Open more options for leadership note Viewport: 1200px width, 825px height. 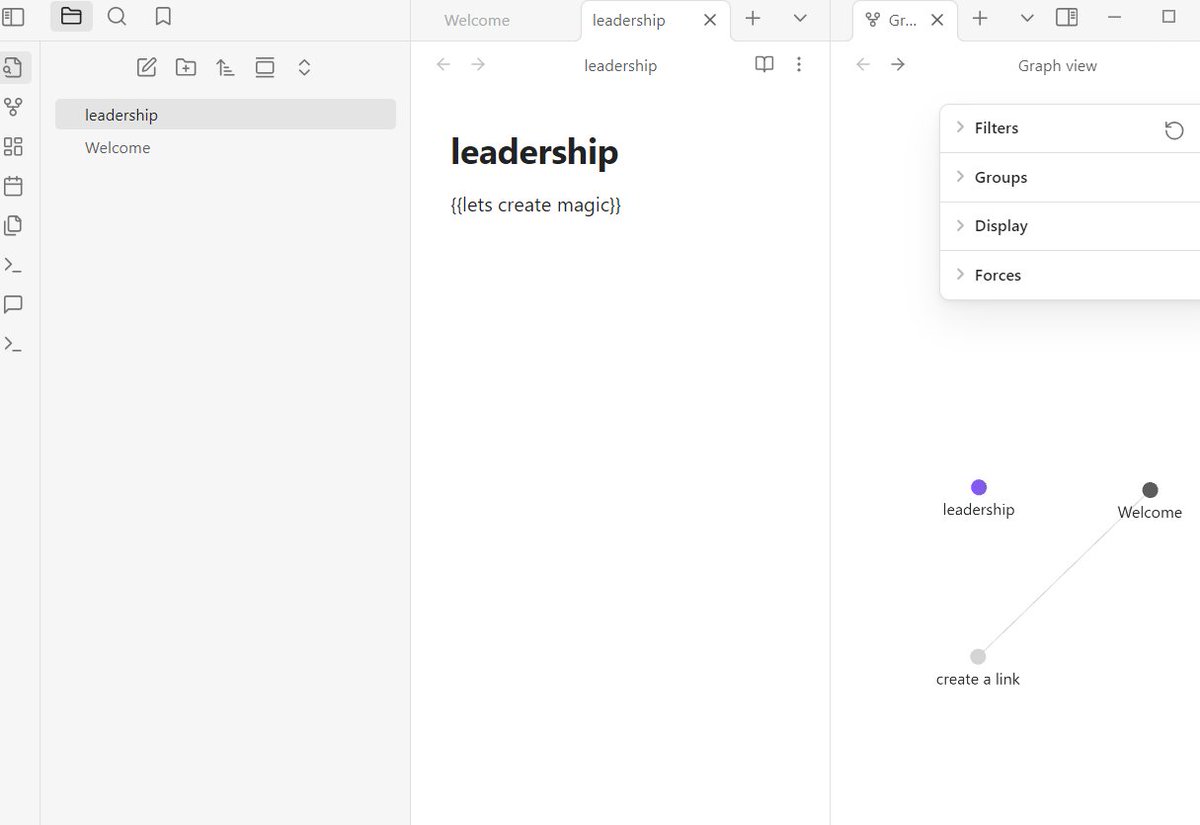coord(798,64)
